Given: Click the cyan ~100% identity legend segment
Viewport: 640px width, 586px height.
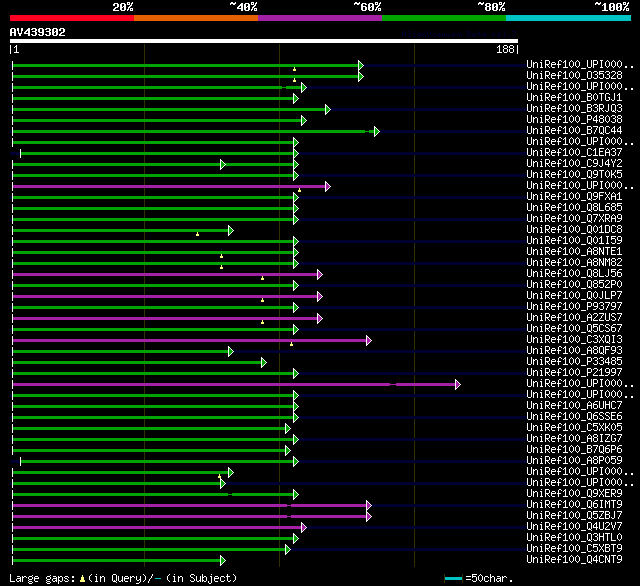Looking at the screenshot, I should coord(569,18).
